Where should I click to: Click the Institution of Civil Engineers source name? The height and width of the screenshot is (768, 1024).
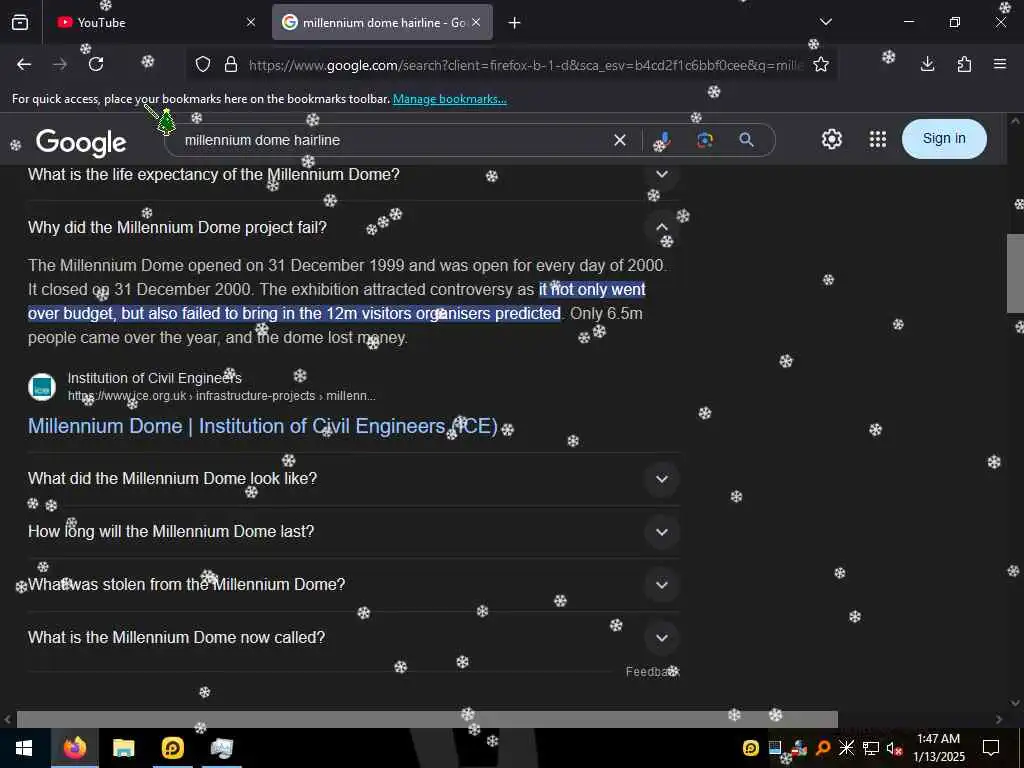click(154, 378)
